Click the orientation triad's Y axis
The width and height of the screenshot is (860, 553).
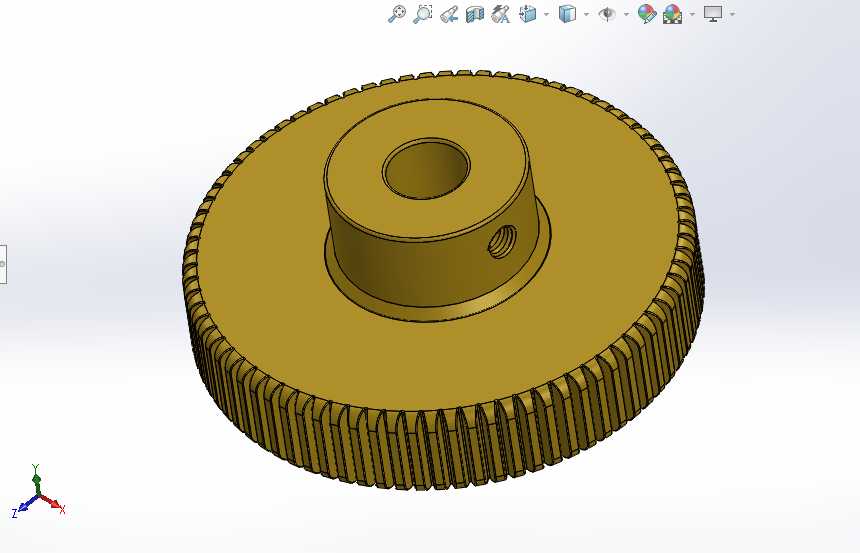(x=36, y=478)
